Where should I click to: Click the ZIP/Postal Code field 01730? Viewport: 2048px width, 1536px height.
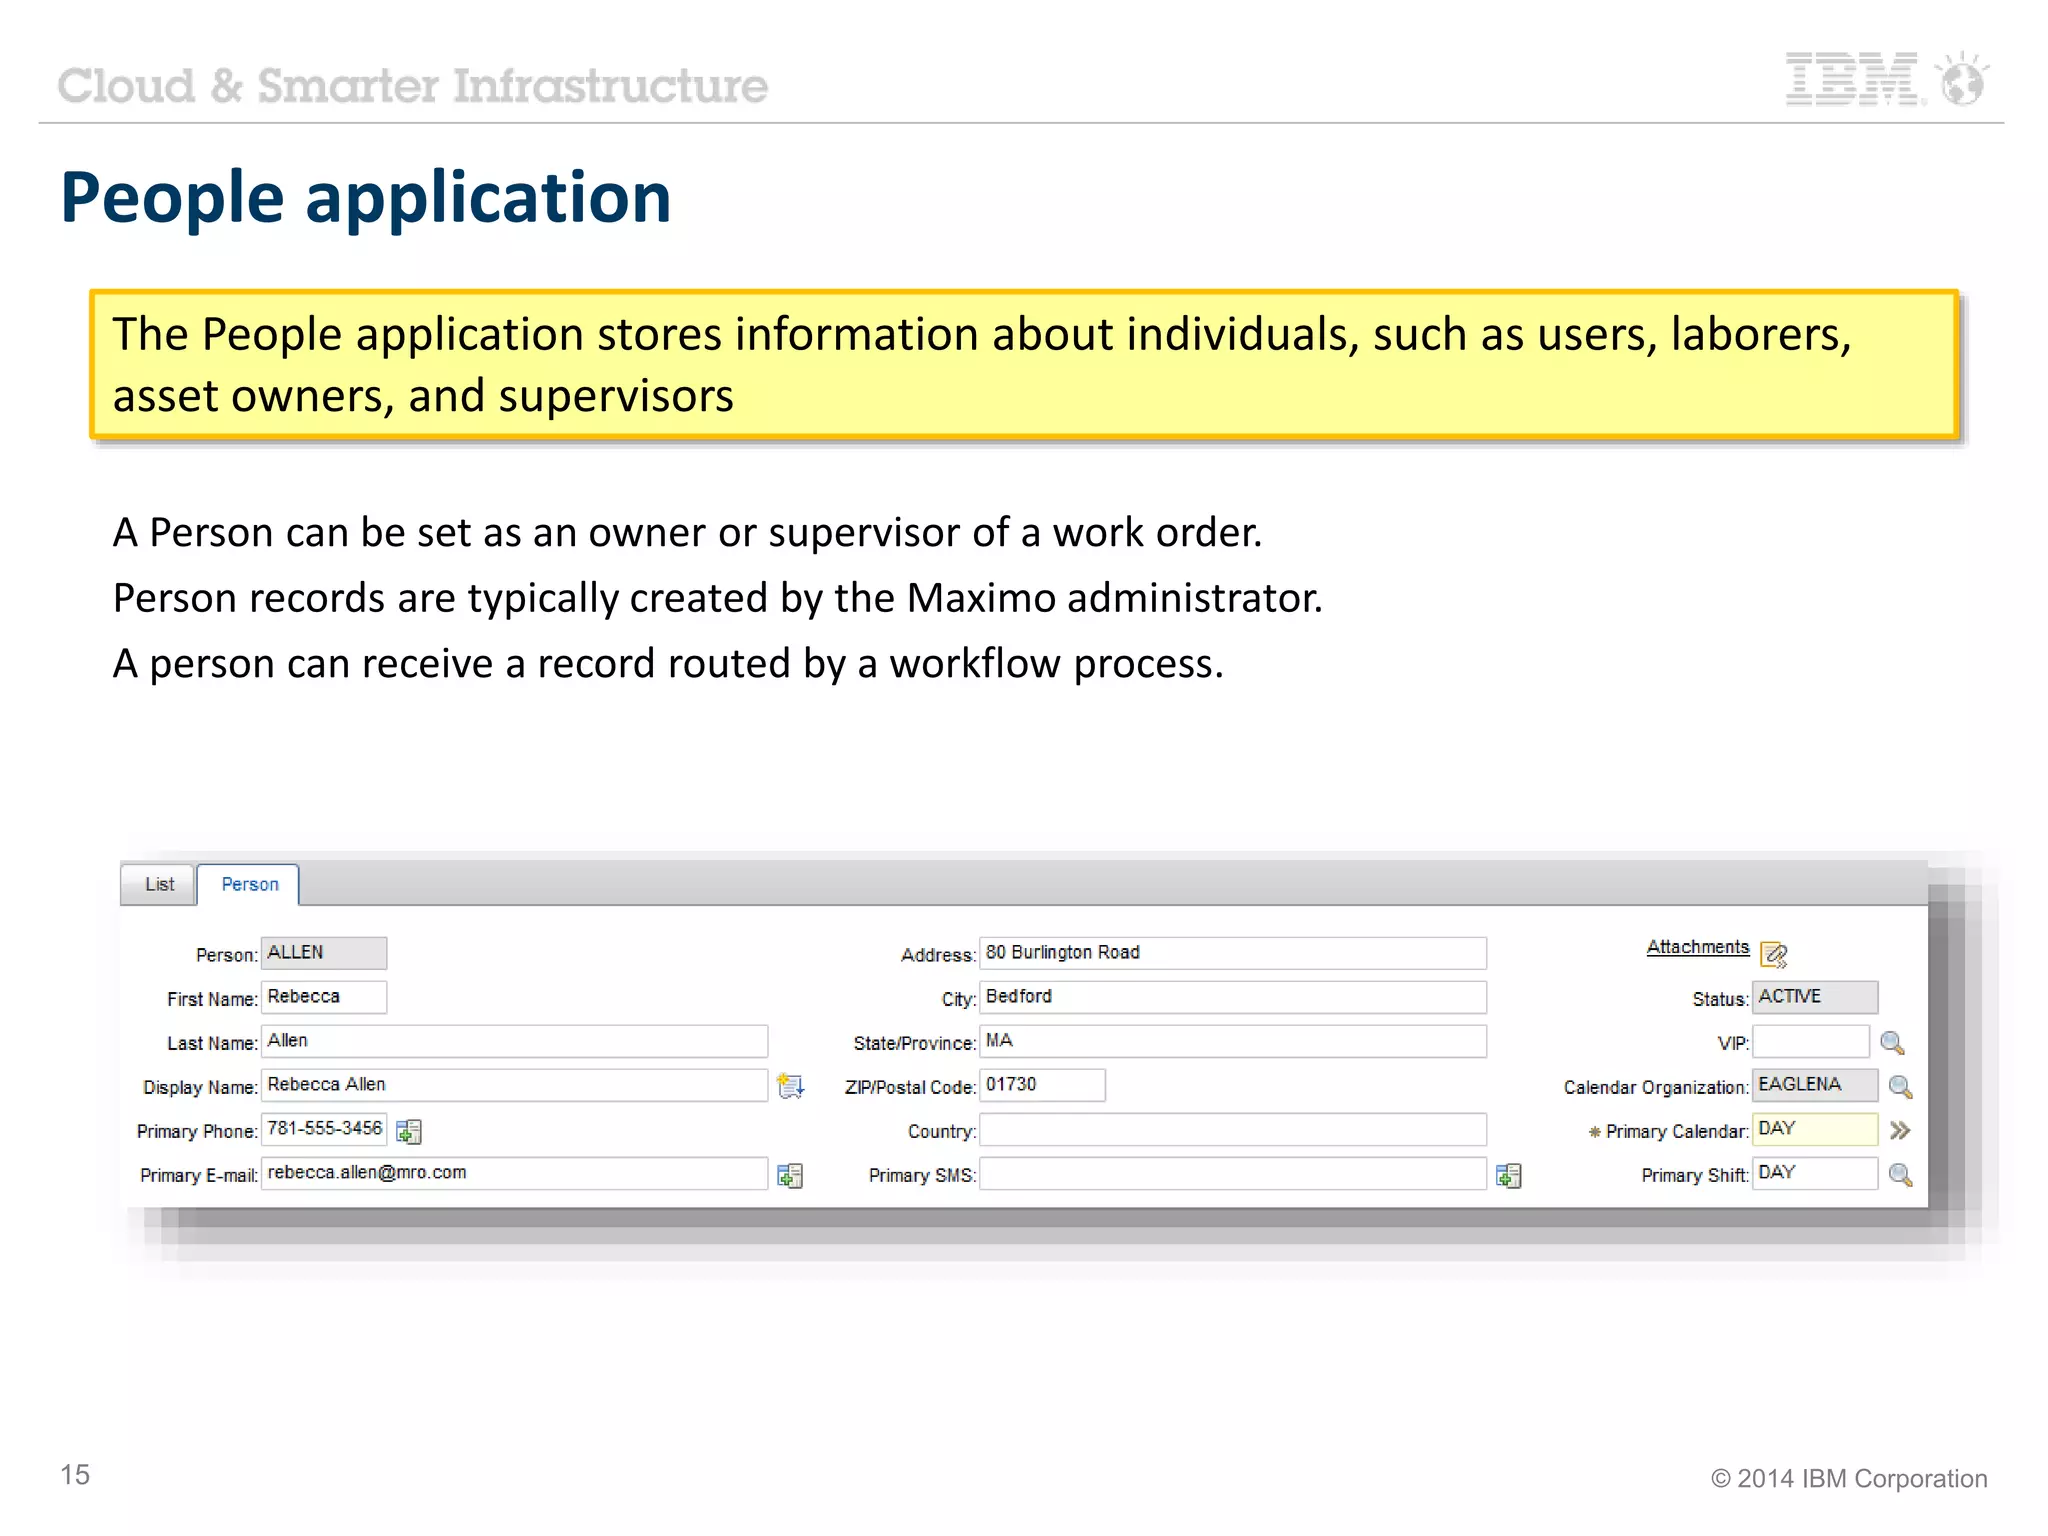click(x=1042, y=1085)
